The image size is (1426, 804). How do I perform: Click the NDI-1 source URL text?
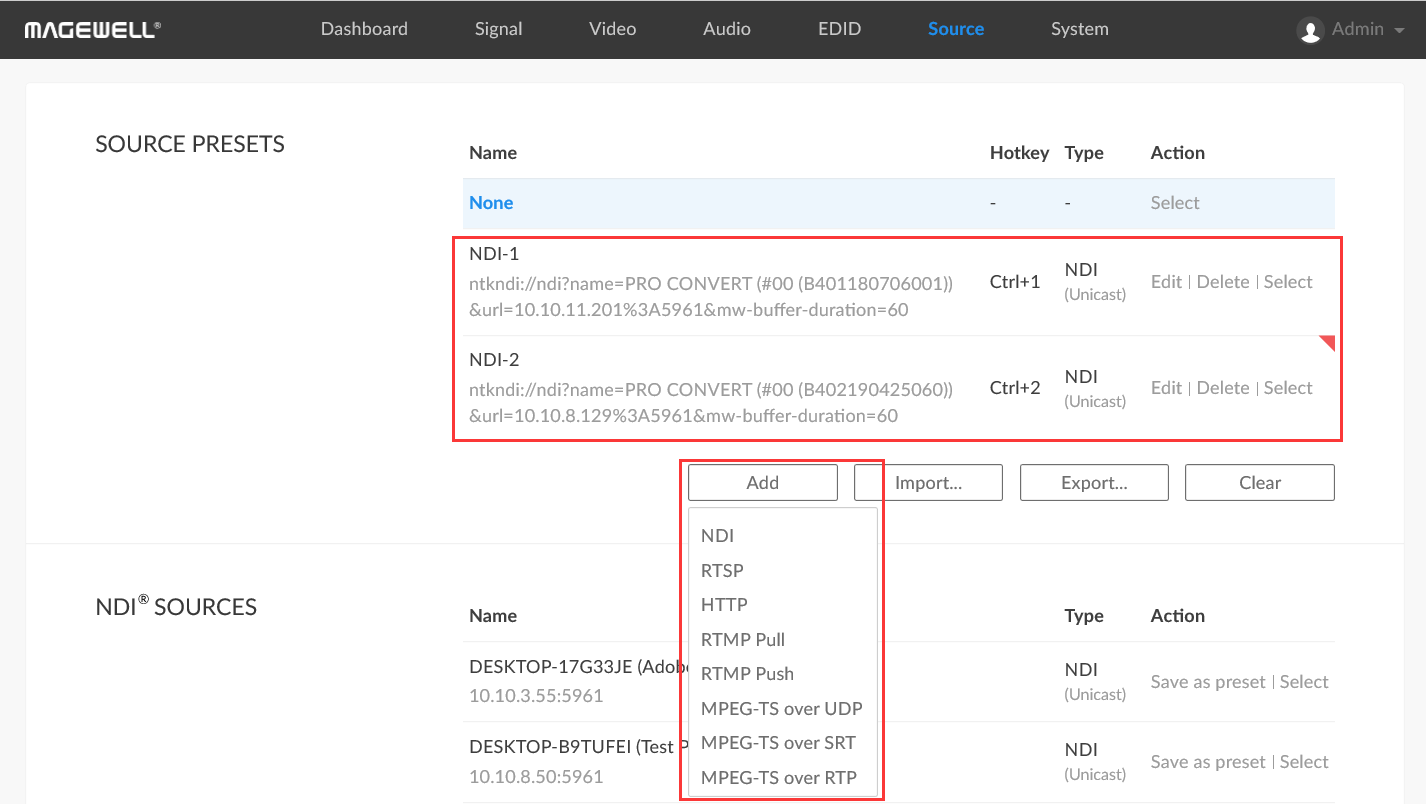click(711, 297)
